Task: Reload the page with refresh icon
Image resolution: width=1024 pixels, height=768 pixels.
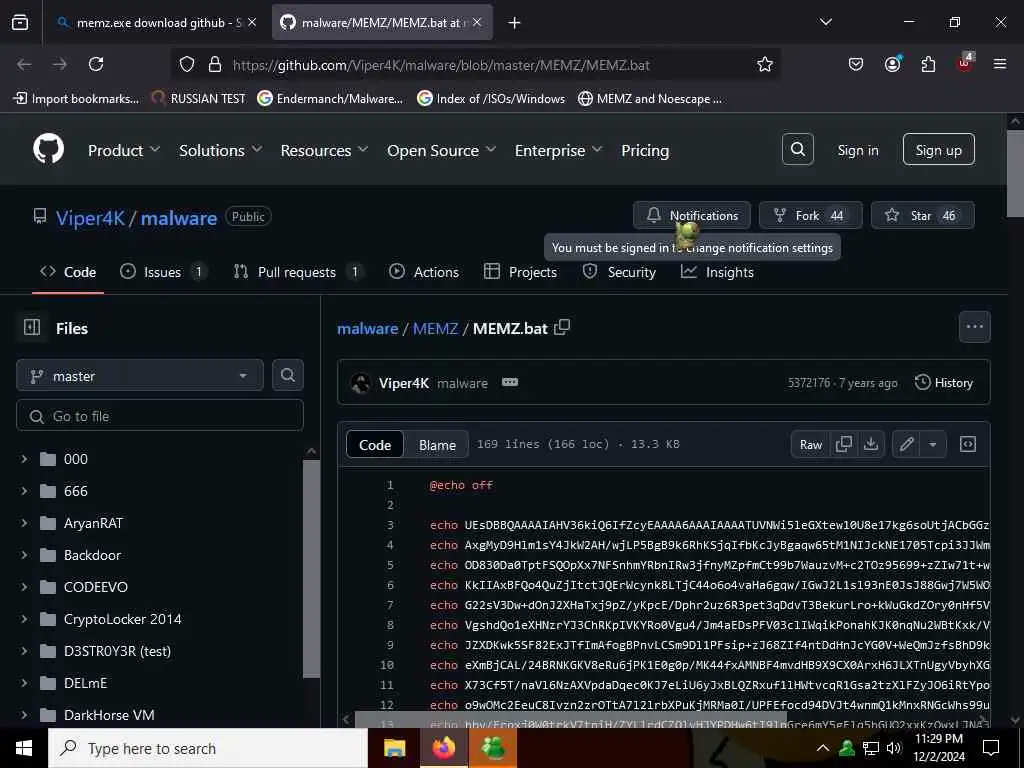Action: (96, 64)
